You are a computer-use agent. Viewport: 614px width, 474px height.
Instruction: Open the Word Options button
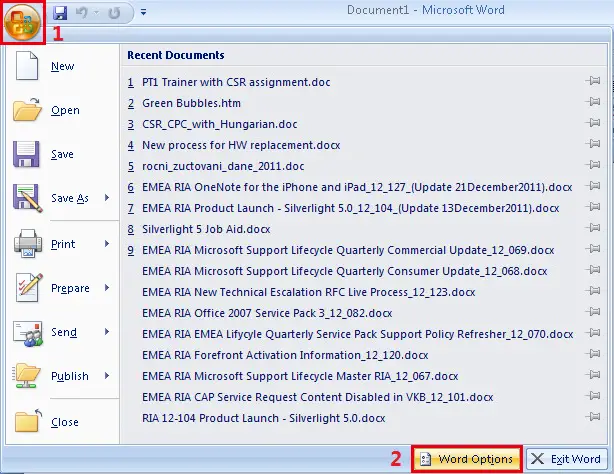click(x=466, y=459)
